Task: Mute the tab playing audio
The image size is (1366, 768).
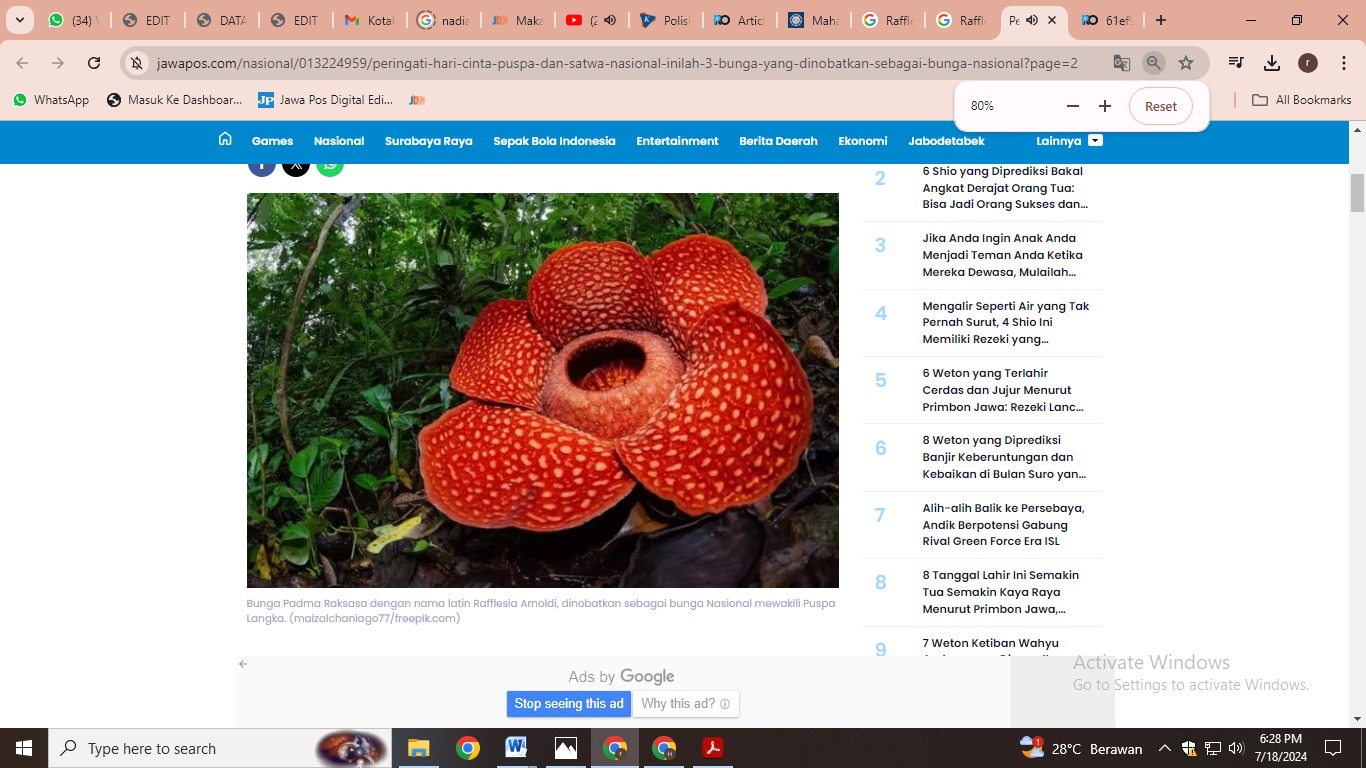Action: tap(1032, 19)
